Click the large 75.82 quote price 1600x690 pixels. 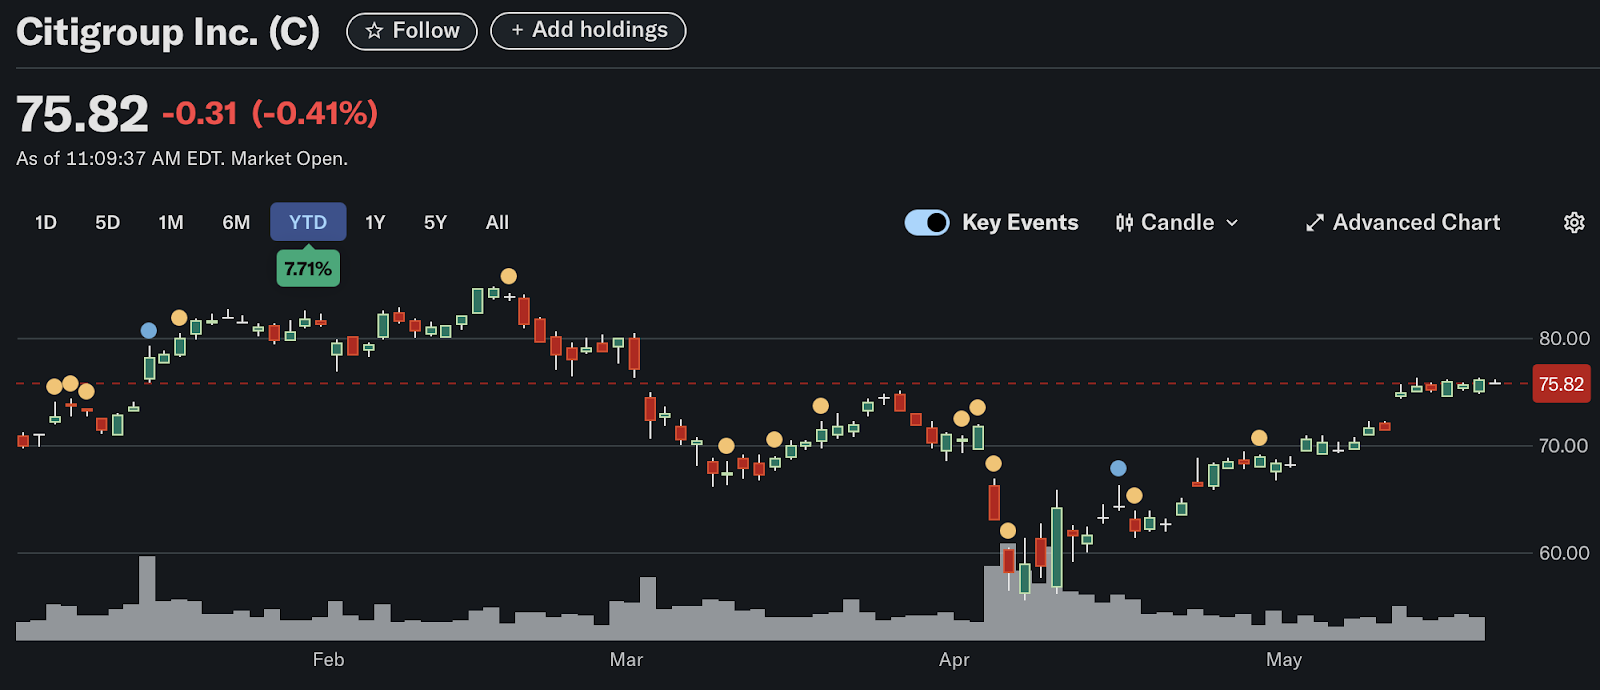tap(82, 114)
